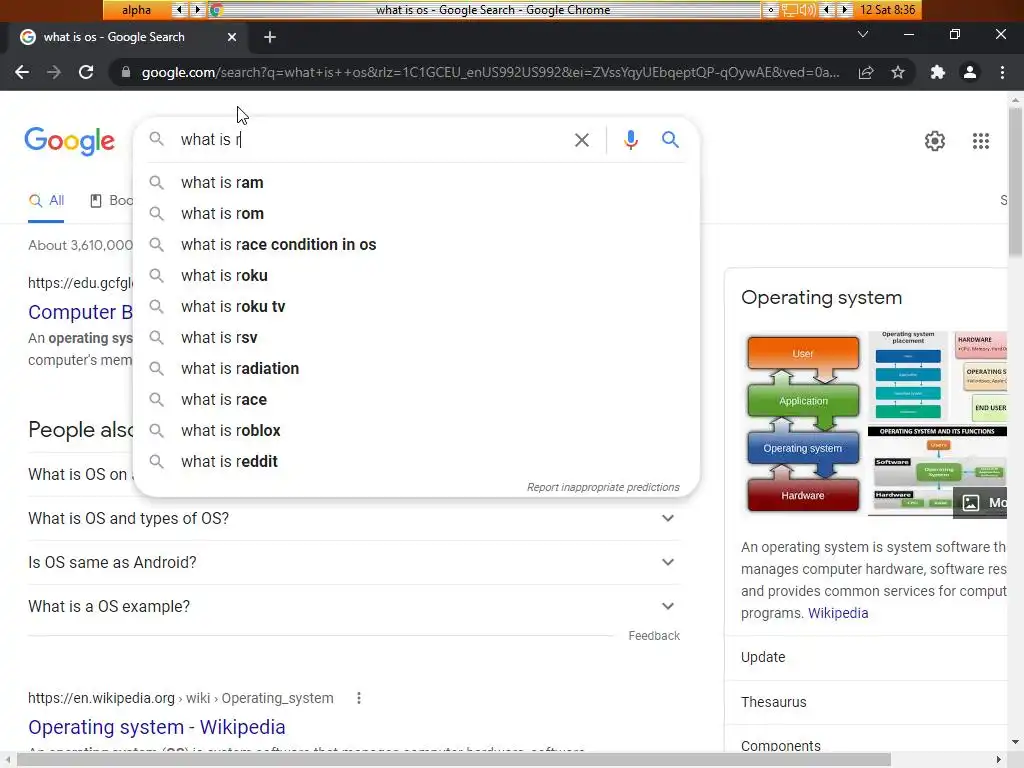Open the Components item in knowledge panel
1024x768 pixels.
click(x=865, y=746)
